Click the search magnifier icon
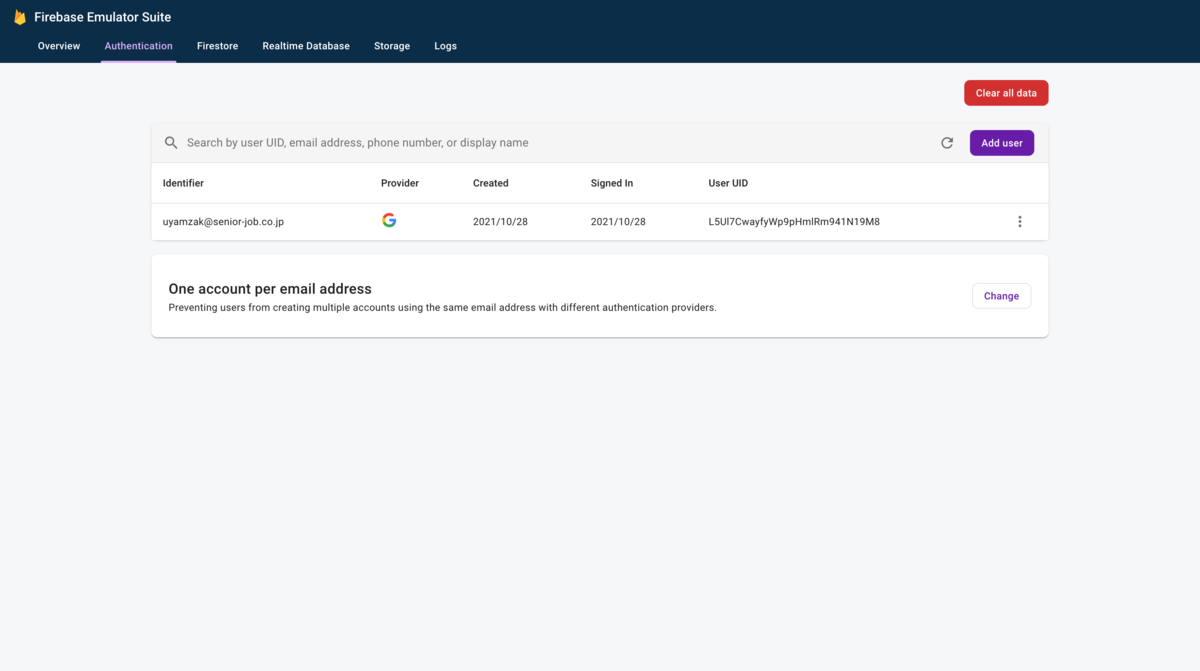This screenshot has width=1200, height=671. pos(171,143)
